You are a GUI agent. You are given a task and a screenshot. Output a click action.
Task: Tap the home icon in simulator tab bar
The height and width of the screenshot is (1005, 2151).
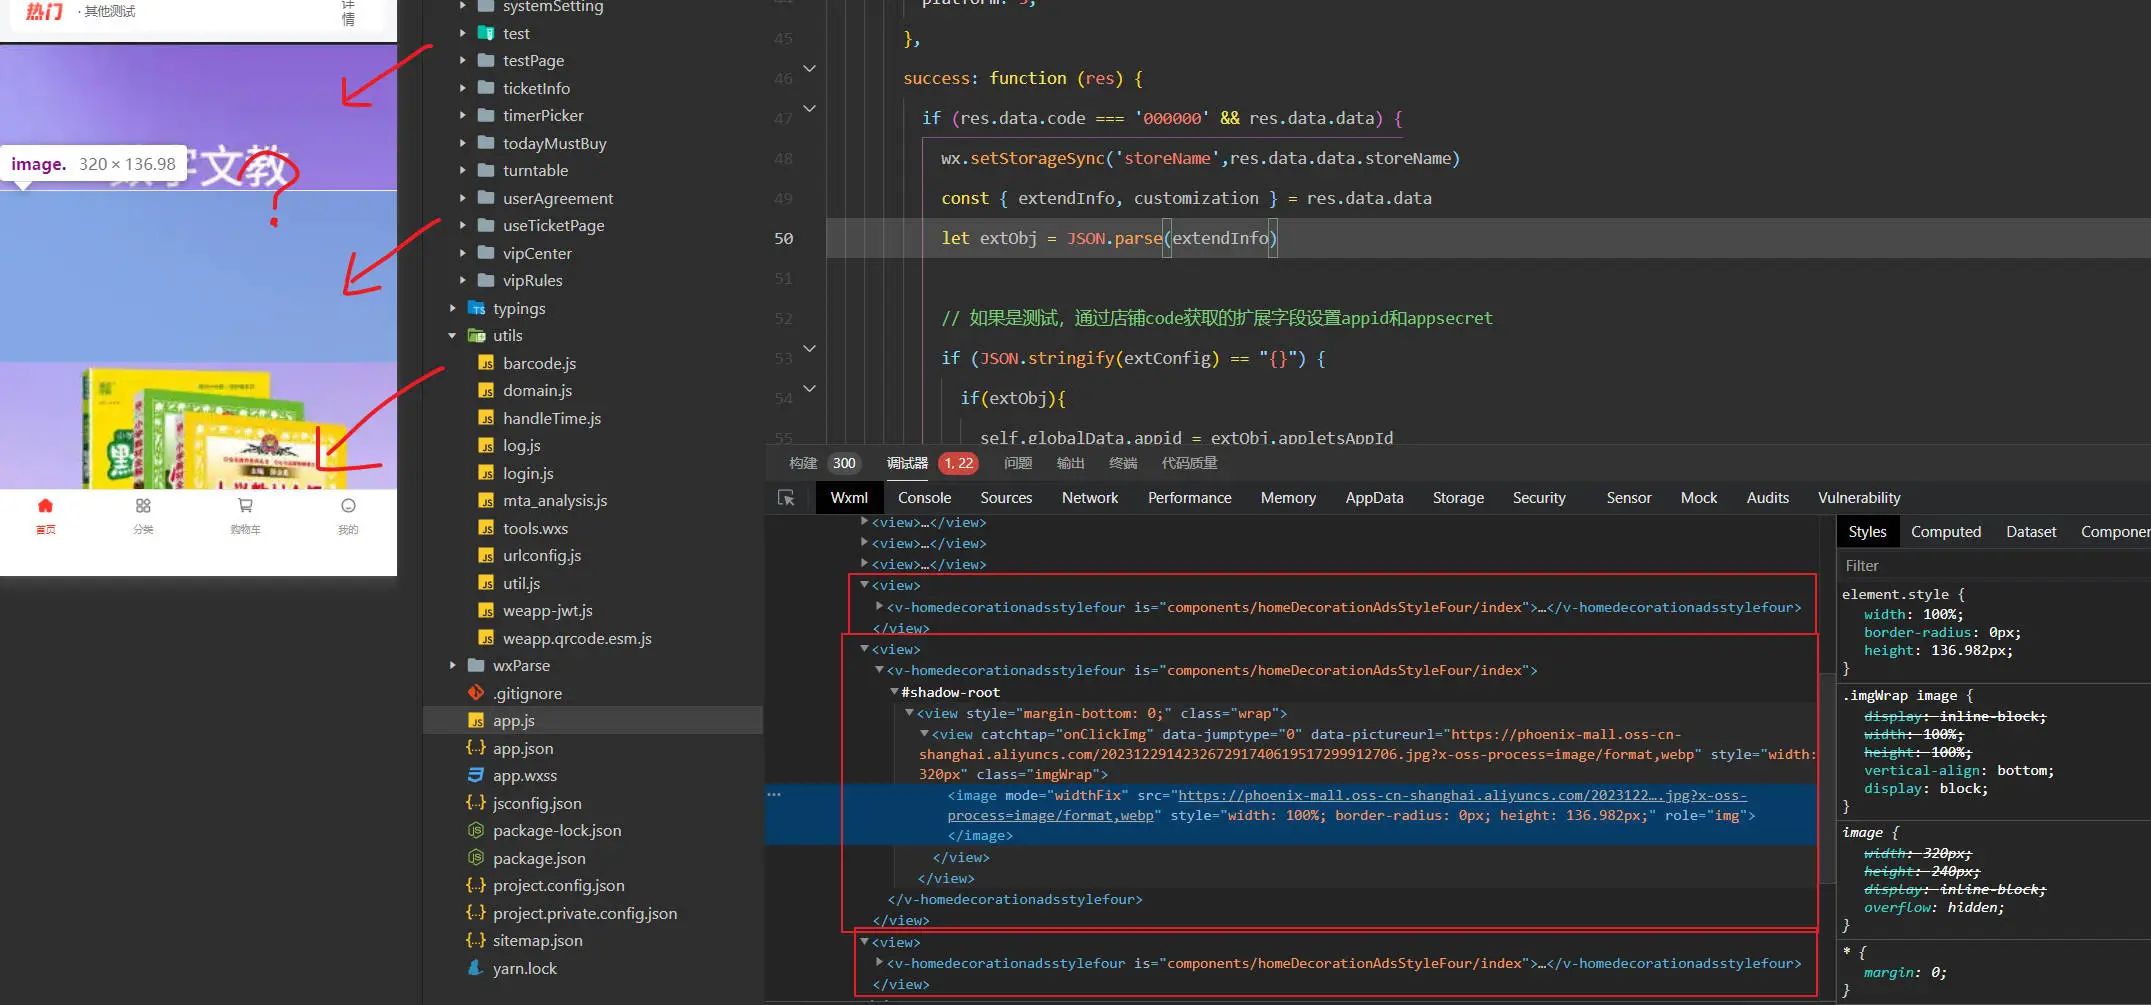45,506
